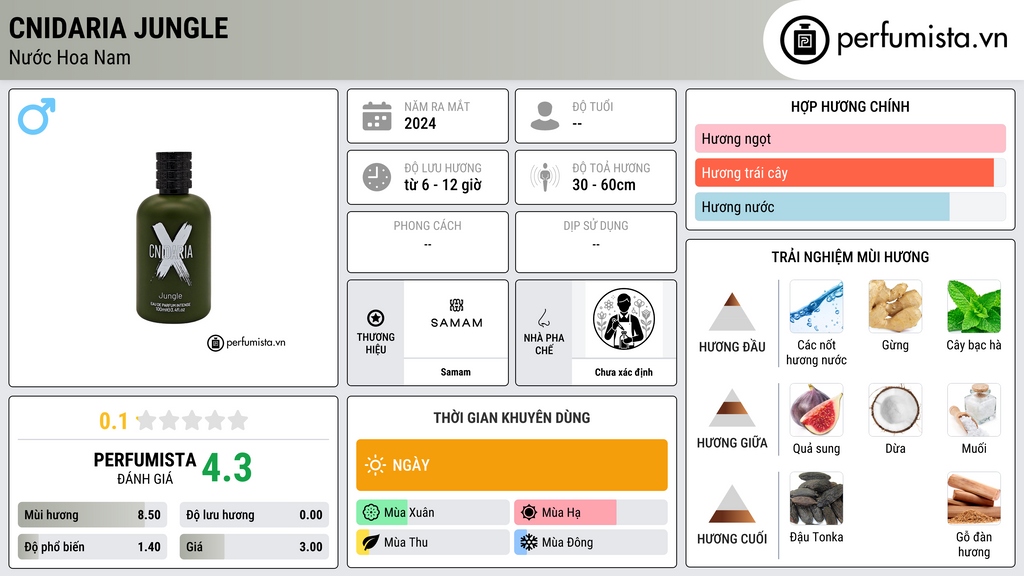Click the Dịp sử dụng card
This screenshot has height=576, width=1024.
point(596,242)
